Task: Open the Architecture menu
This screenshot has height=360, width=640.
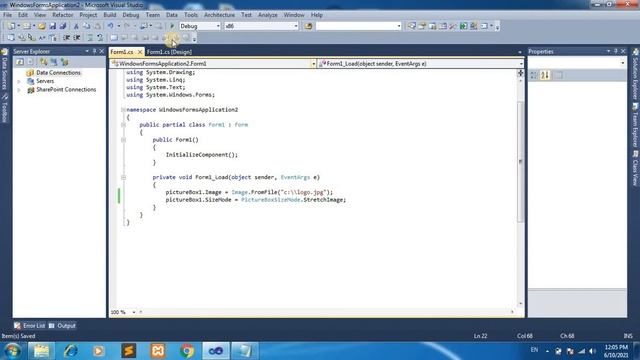Action: point(219,15)
